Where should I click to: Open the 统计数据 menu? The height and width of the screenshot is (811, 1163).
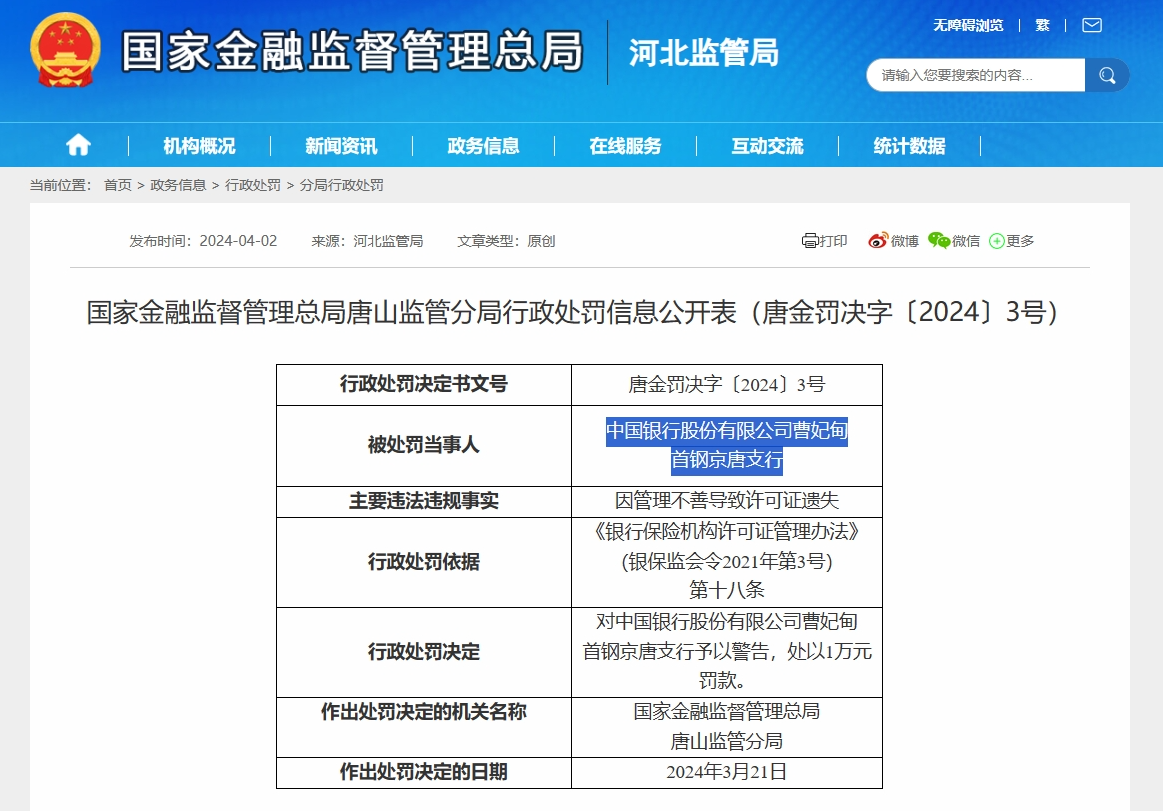point(909,145)
